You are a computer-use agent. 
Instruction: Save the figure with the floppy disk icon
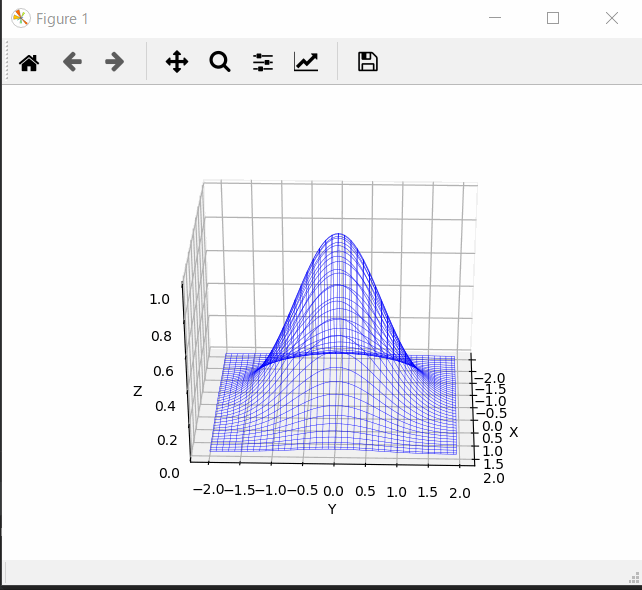click(368, 62)
